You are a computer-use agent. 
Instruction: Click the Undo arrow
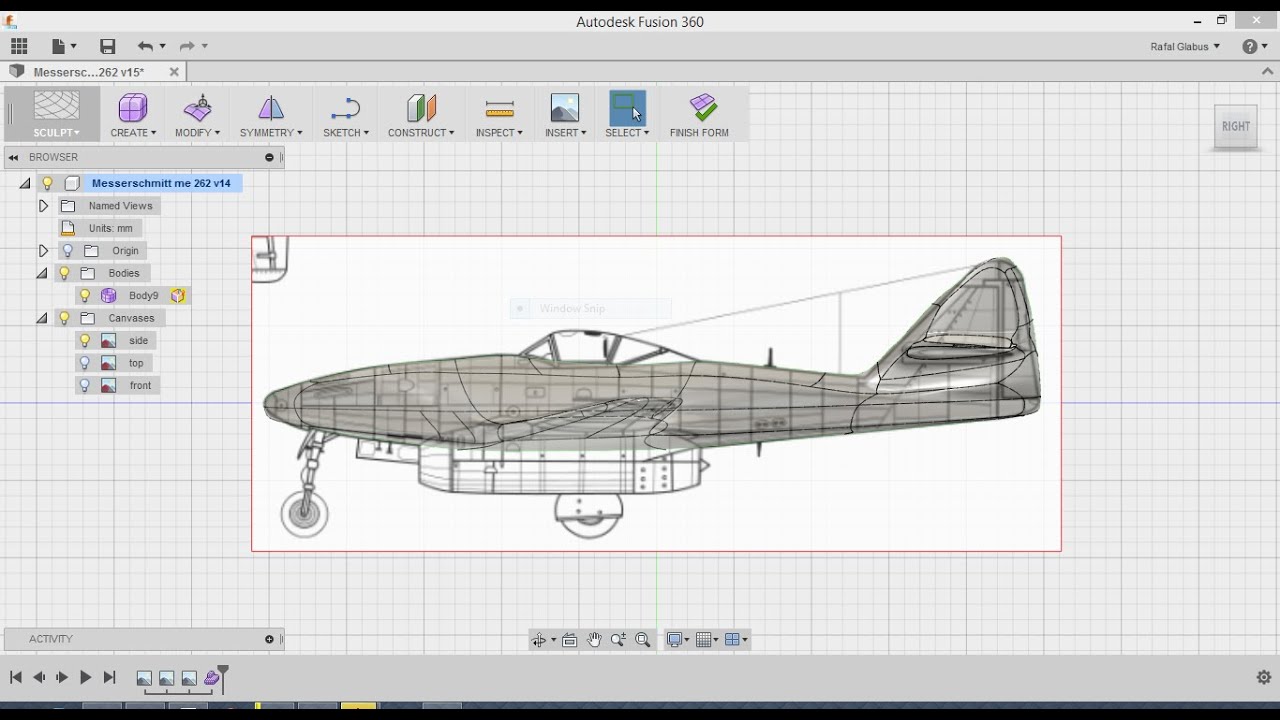[x=145, y=46]
